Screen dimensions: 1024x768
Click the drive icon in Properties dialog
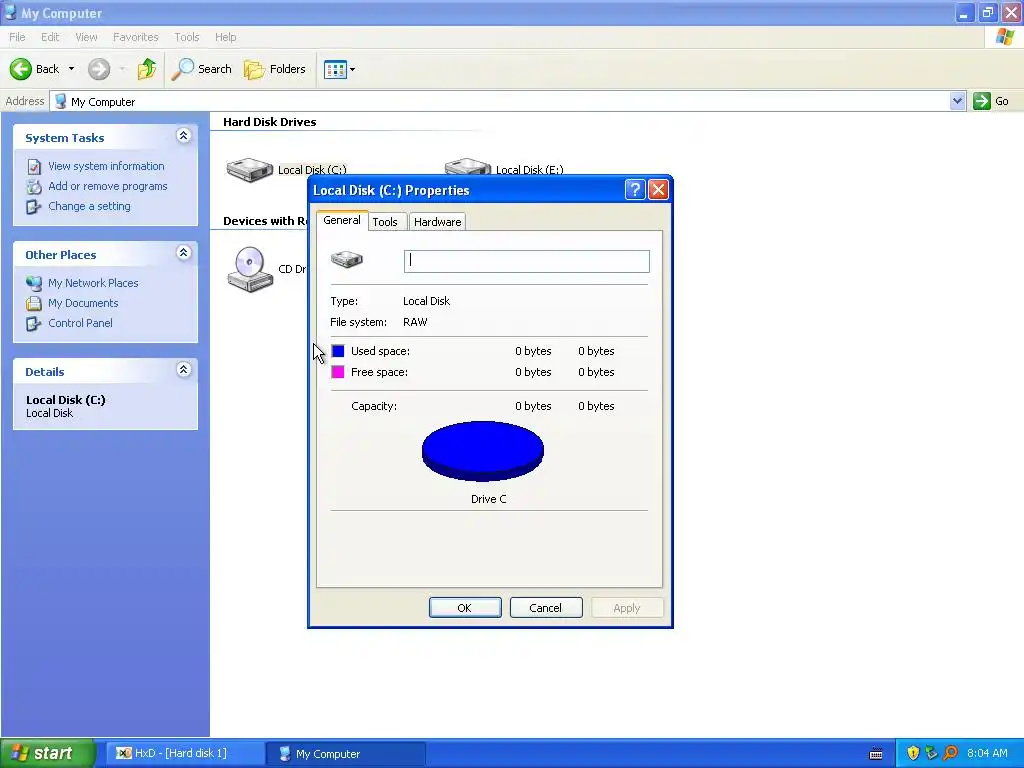[x=347, y=259]
